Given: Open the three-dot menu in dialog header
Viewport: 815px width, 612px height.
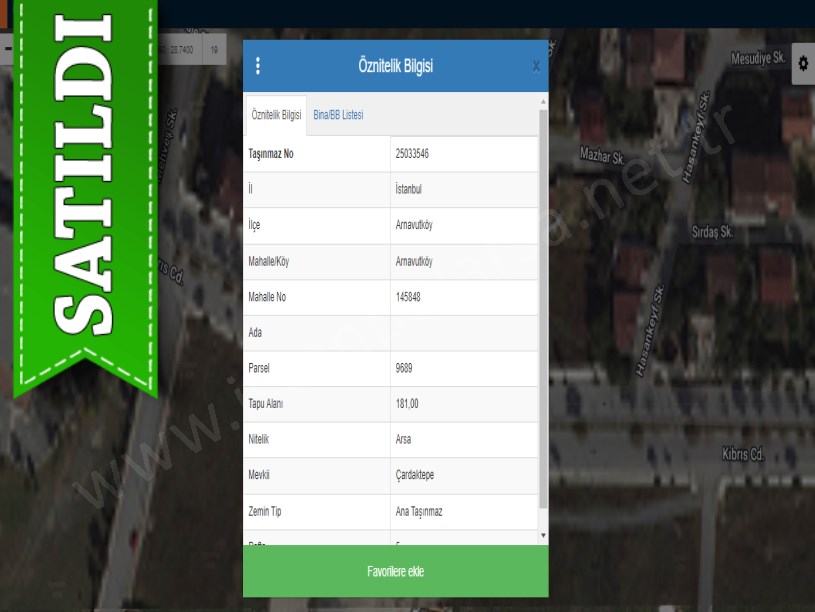Looking at the screenshot, I should pos(258,66).
